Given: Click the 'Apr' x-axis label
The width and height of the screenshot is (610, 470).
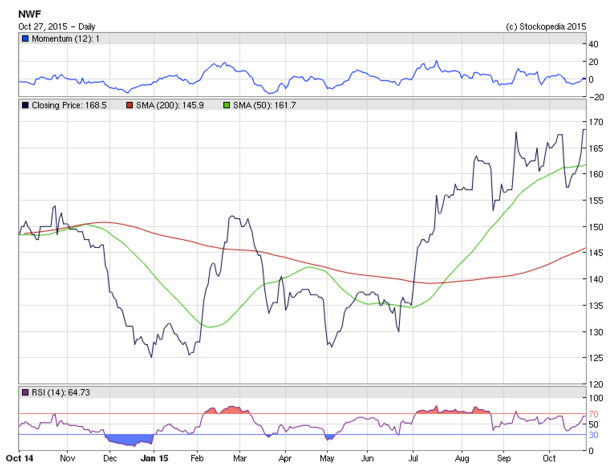Looking at the screenshot, I should 285,458.
